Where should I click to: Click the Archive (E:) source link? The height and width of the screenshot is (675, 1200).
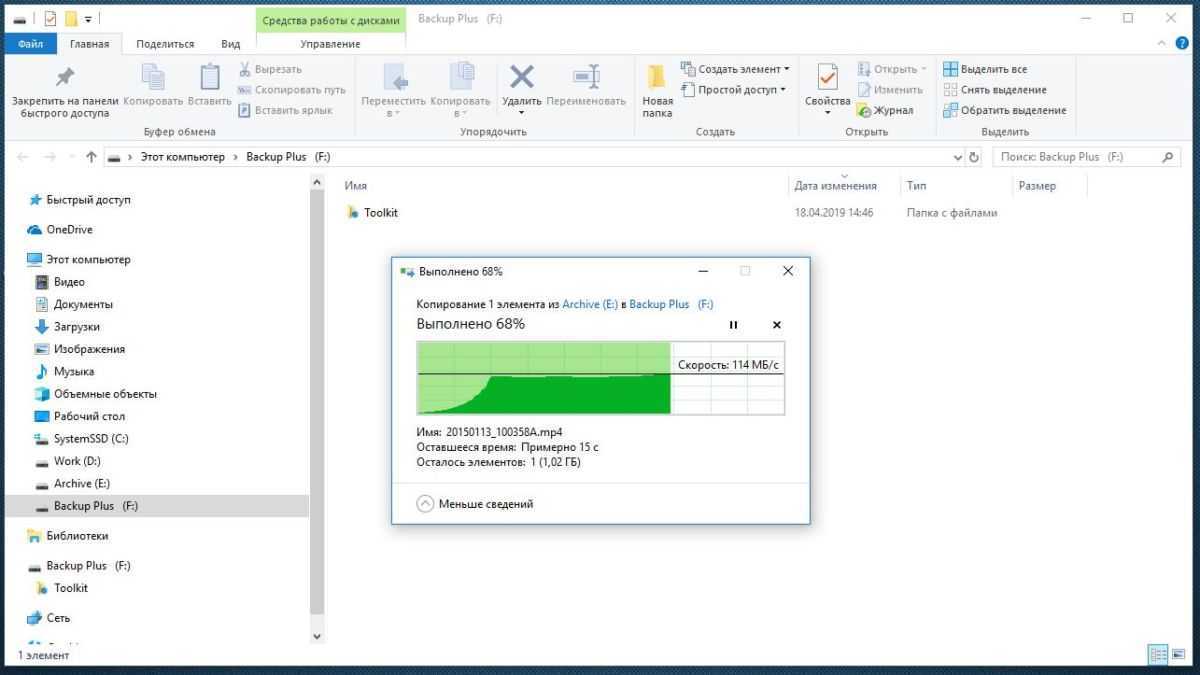pyautogui.click(x=588, y=304)
